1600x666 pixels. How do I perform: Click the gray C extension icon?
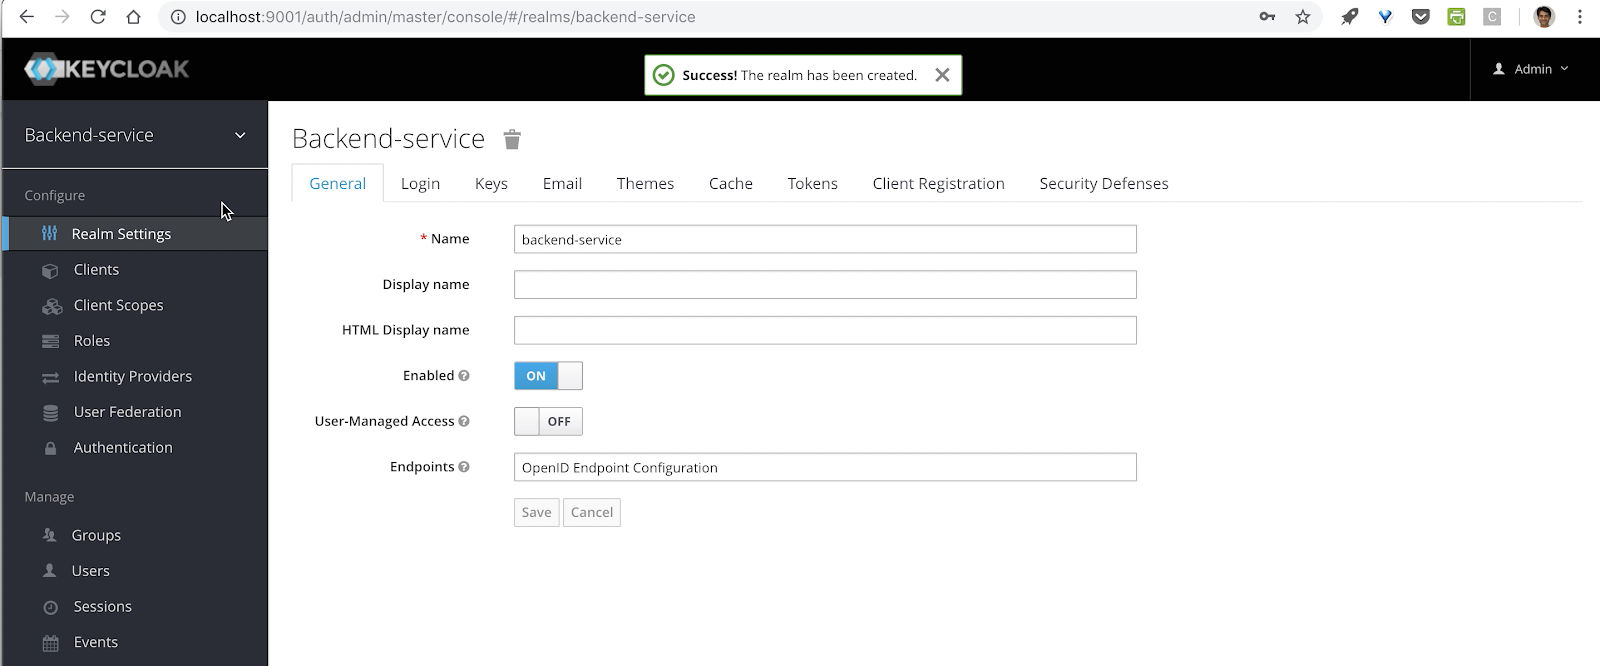coord(1492,17)
